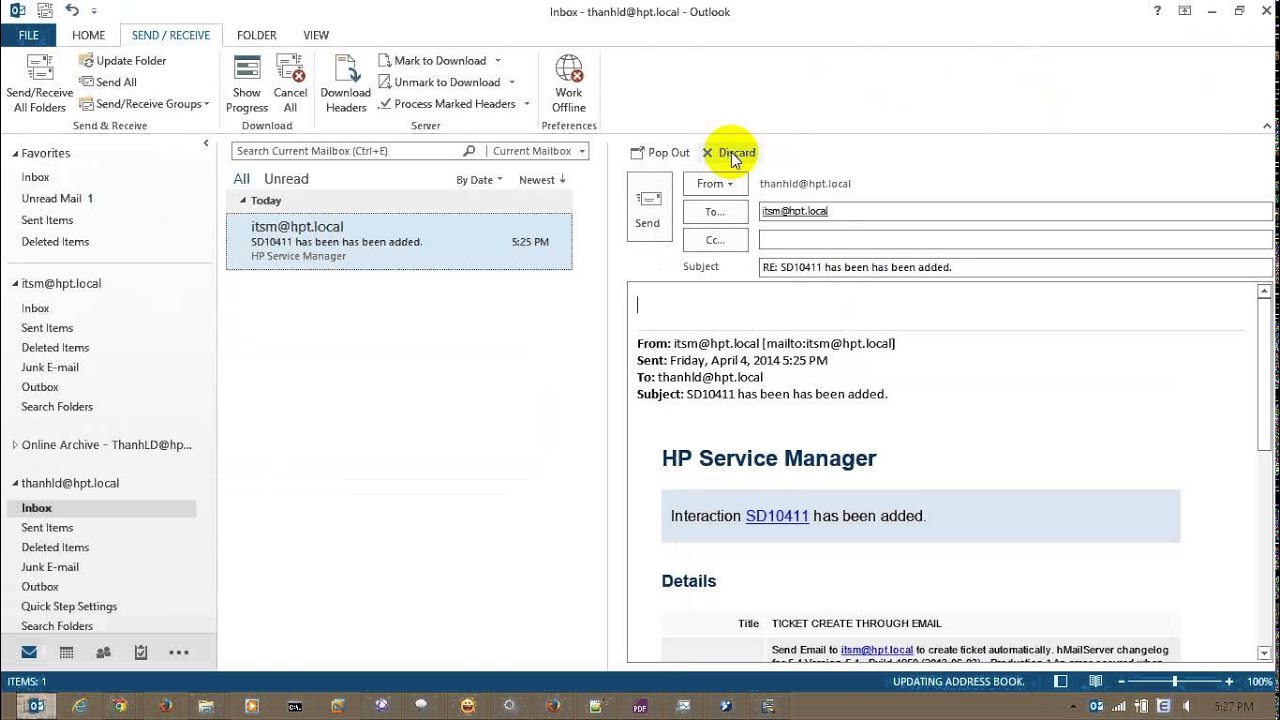
Task: Click the zoom in plus button
Action: click(x=1230, y=681)
